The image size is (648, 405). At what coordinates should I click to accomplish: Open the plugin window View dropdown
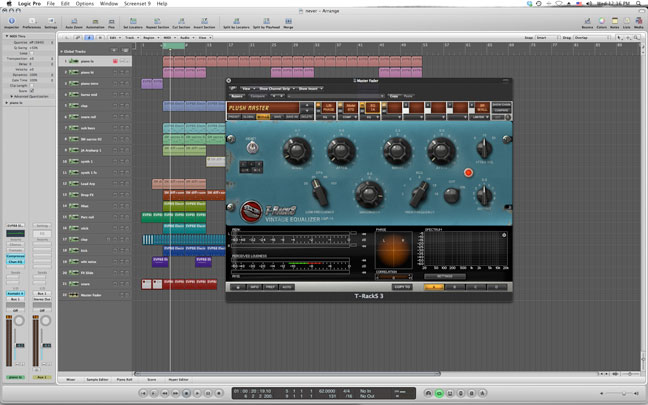point(247,88)
